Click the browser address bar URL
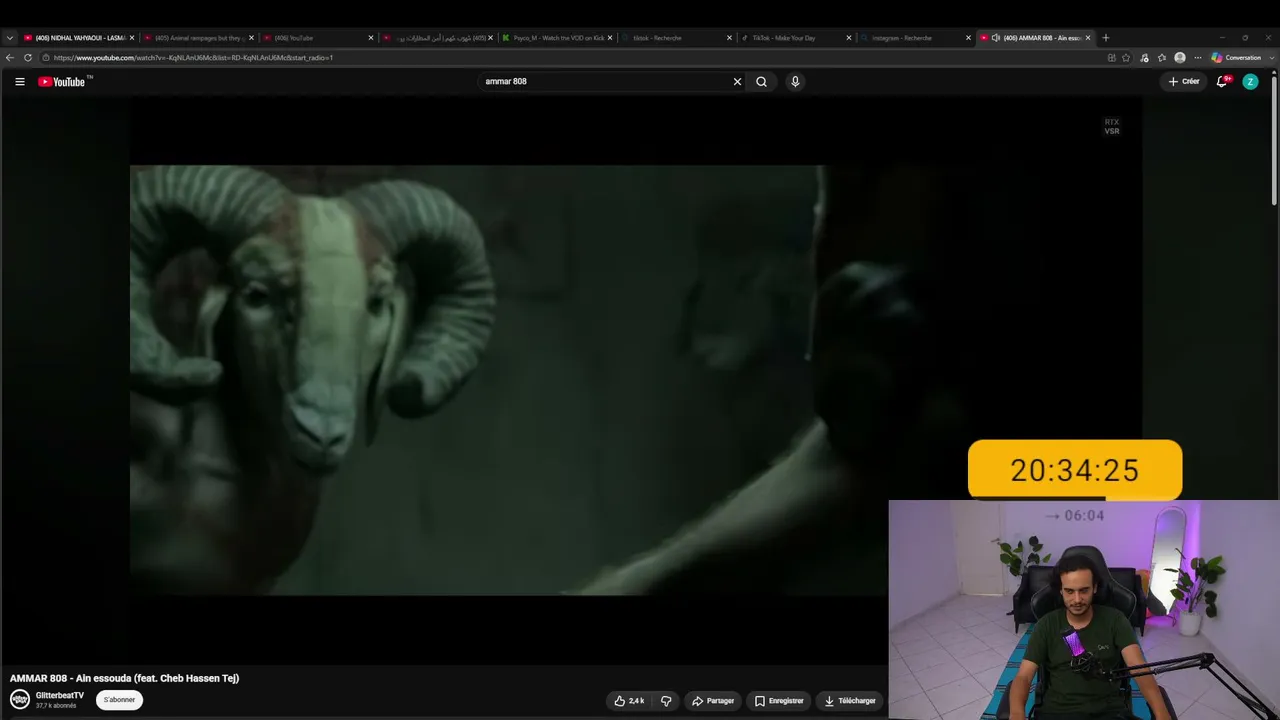 point(193,58)
